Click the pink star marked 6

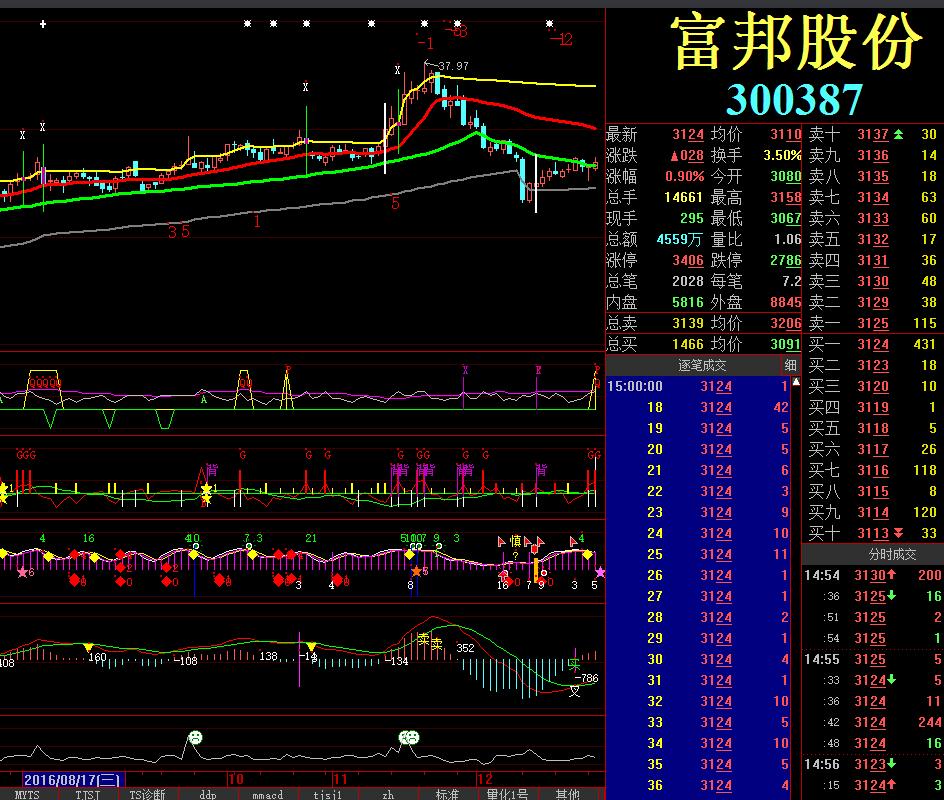coord(23,572)
